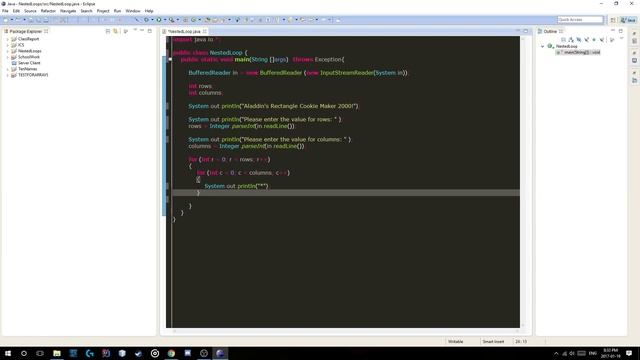Screen dimensions: 640x360
Task: Open Task View on the taskbar
Action: (x=40, y=353)
